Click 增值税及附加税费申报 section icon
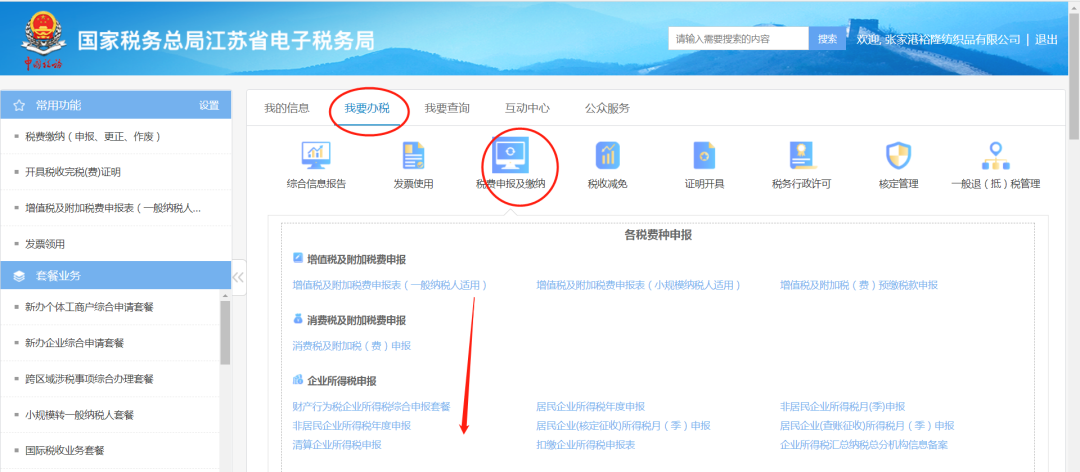Viewport: 1080px width, 472px height. tap(298, 259)
